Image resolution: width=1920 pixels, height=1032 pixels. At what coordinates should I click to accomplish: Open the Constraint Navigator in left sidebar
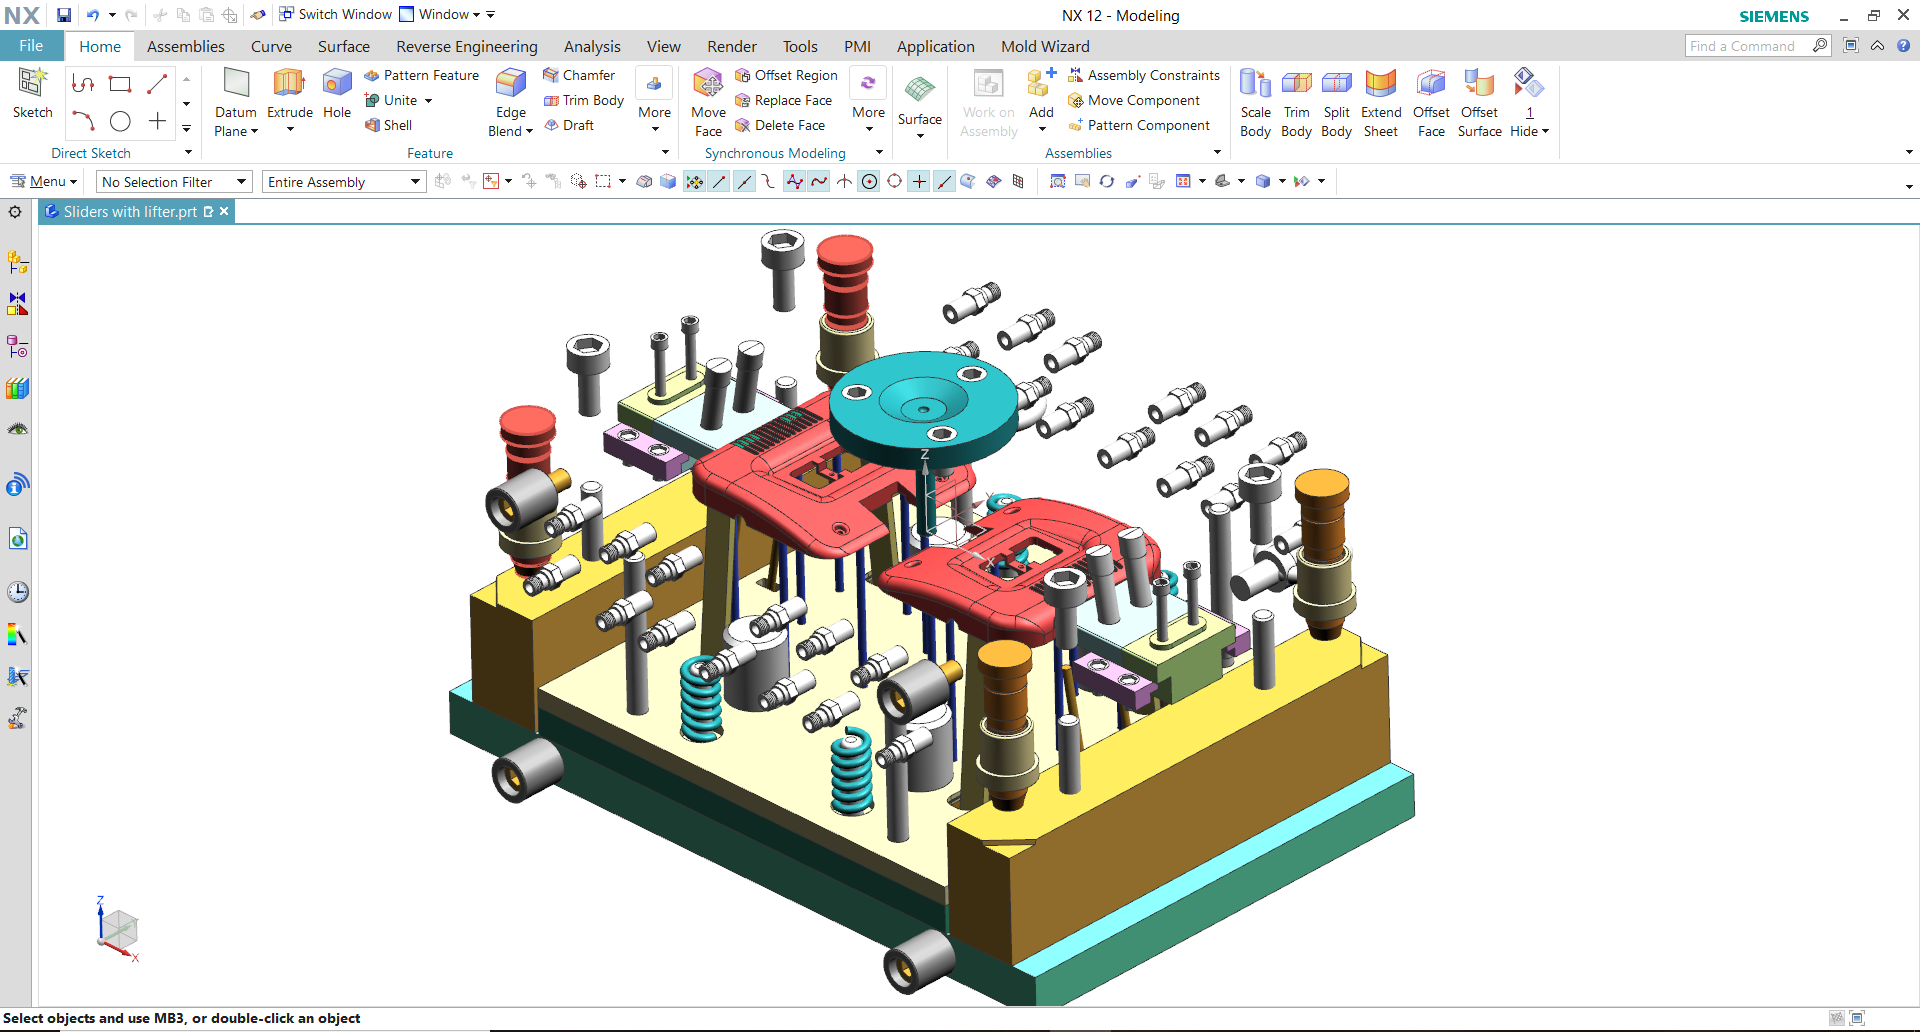tap(17, 304)
